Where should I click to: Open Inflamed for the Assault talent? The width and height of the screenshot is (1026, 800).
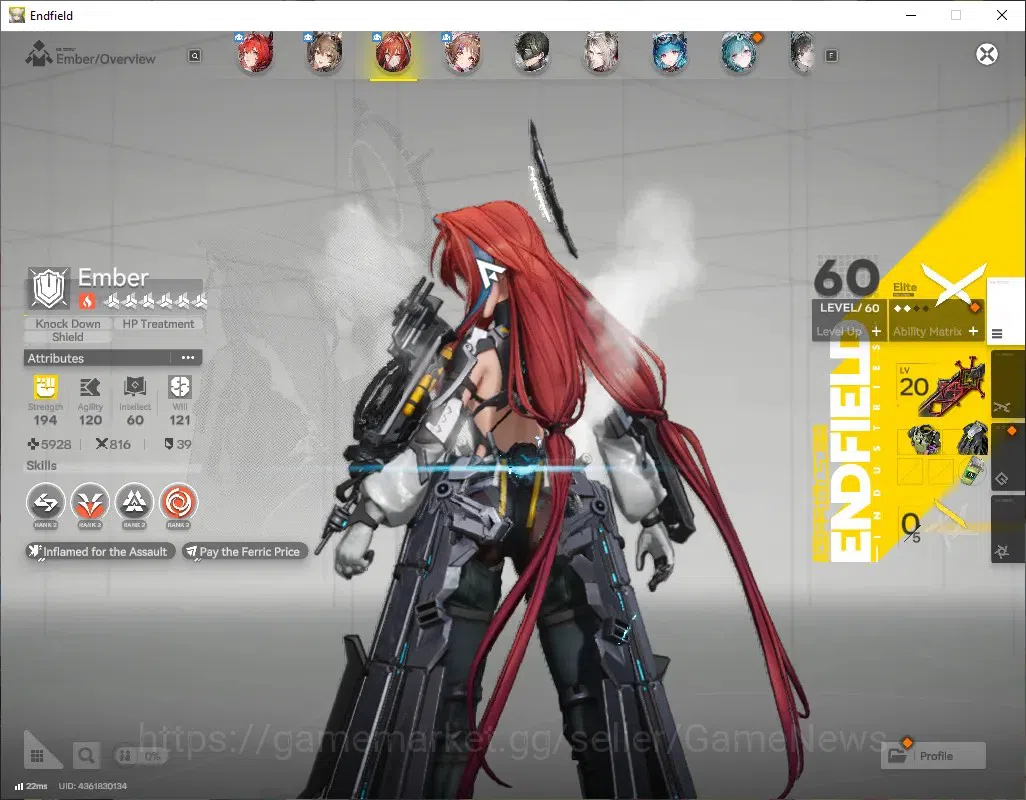click(100, 551)
